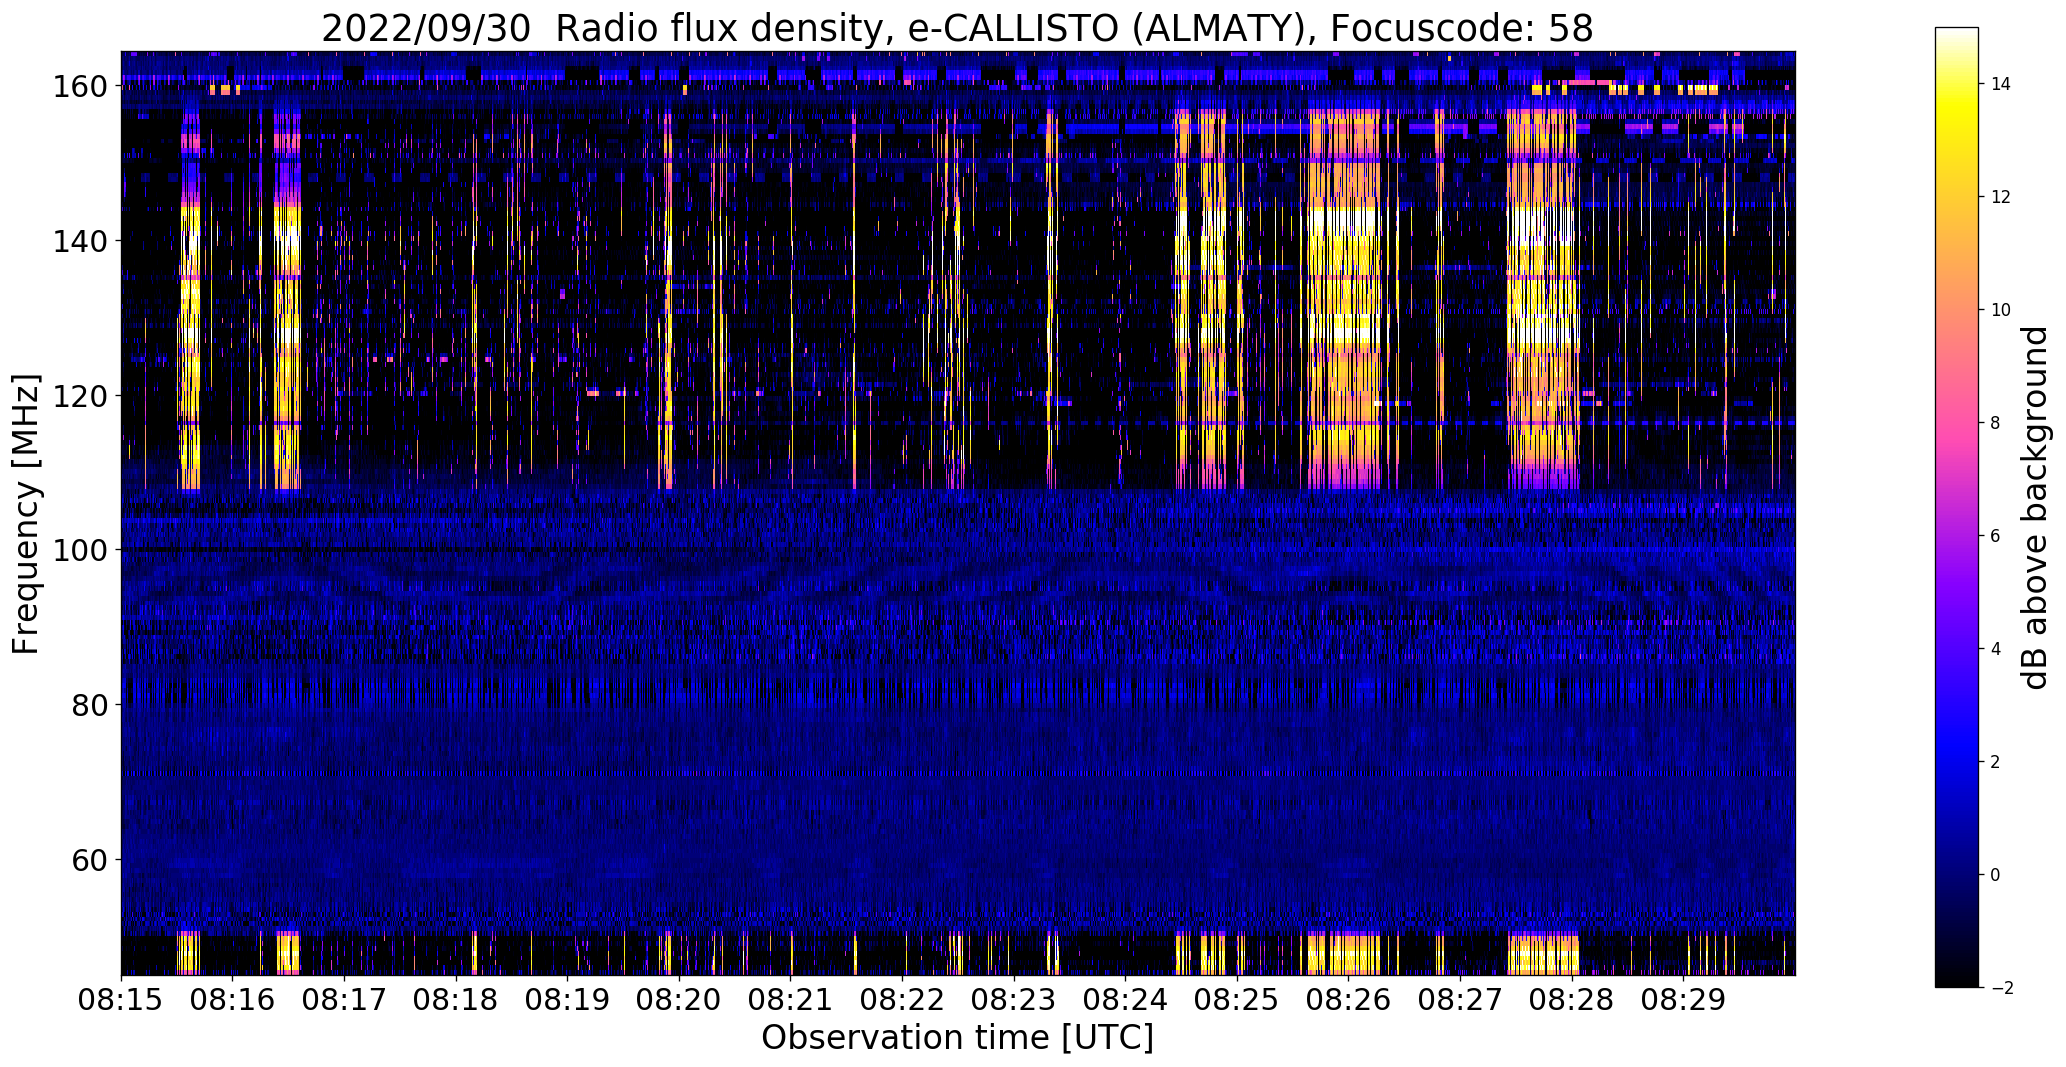The image size is (2066, 1067).
Task: Click the 120 frequency tick label
Action: point(80,396)
